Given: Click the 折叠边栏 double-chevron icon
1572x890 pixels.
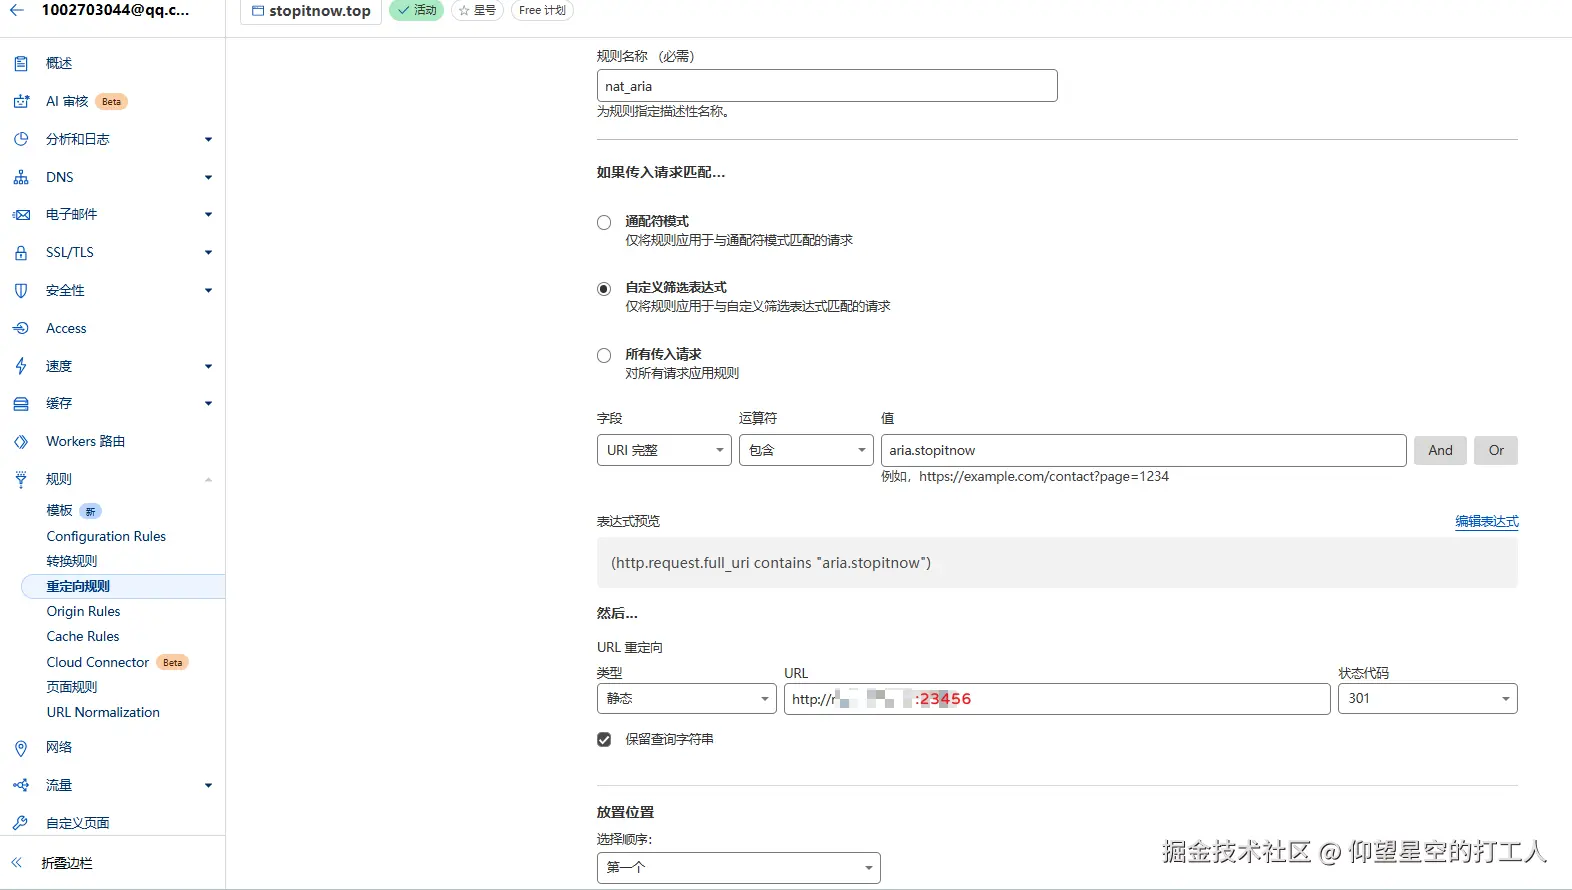Looking at the screenshot, I should (x=17, y=862).
